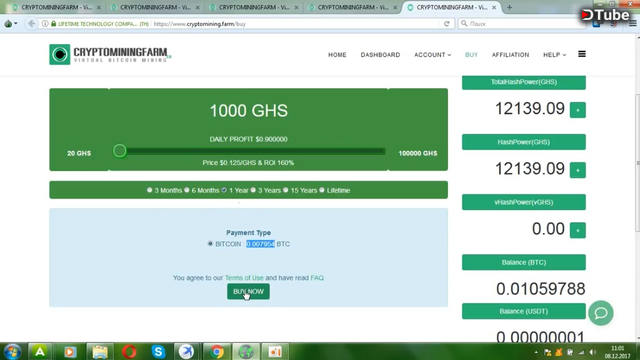Click green A application icon in taskbar
The width and height of the screenshot is (640, 360).
coord(40,351)
